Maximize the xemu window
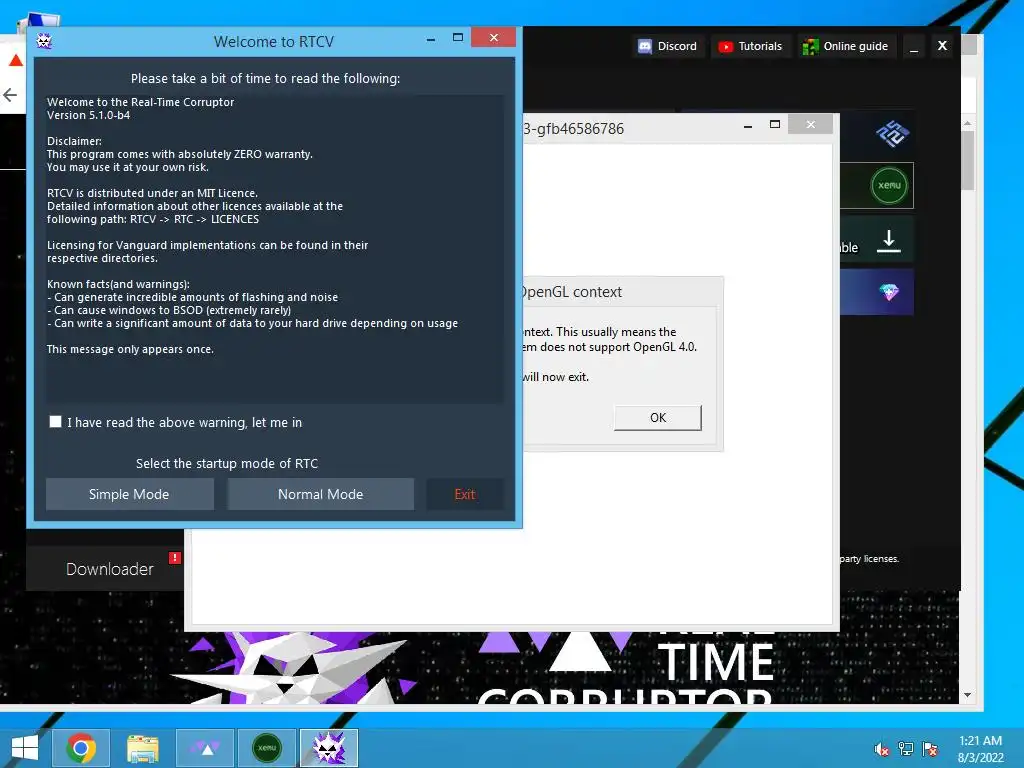The width and height of the screenshot is (1024, 768). [775, 124]
